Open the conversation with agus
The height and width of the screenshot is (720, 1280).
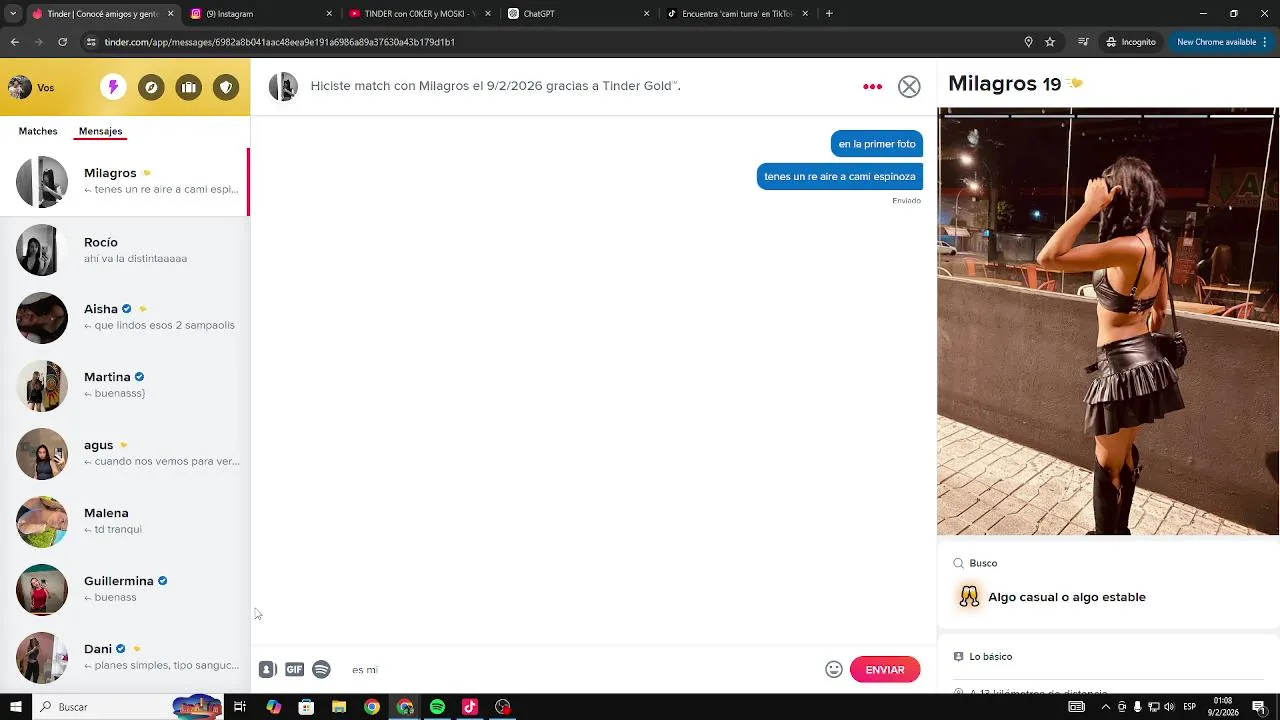(x=124, y=453)
